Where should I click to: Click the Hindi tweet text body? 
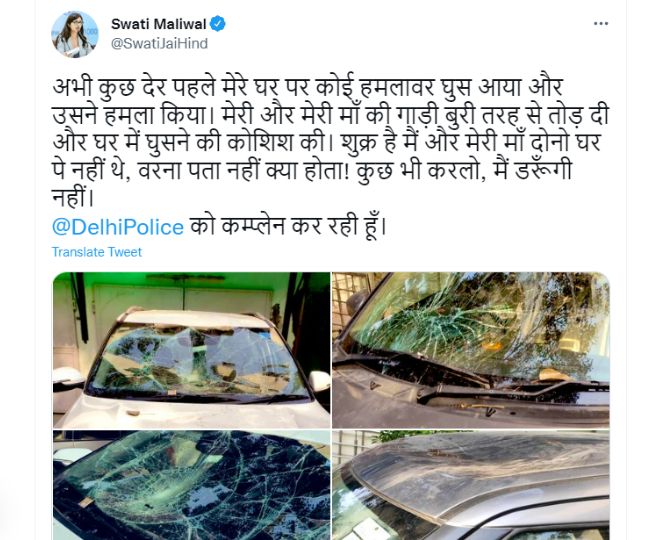(x=330, y=142)
